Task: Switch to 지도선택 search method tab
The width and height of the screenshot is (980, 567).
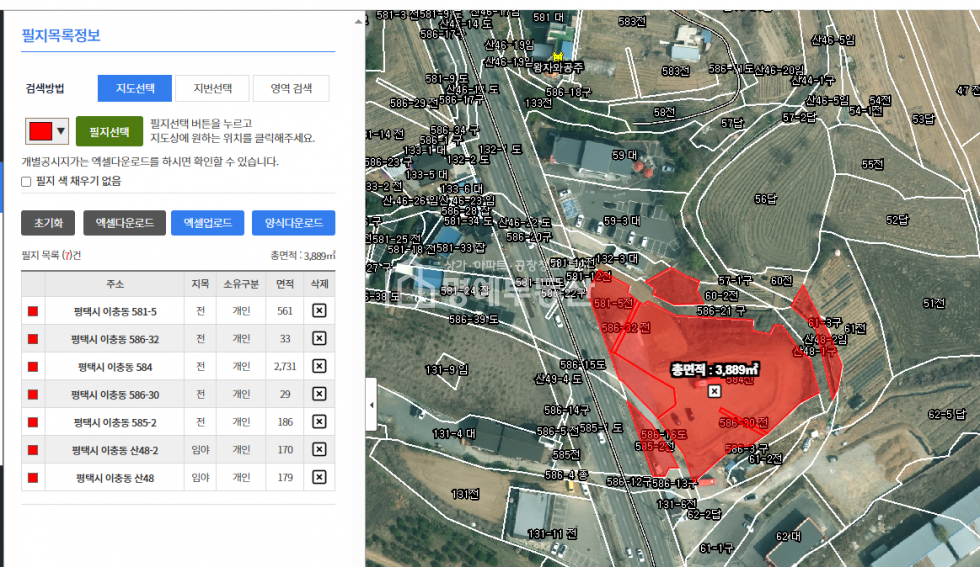Action: coord(135,88)
